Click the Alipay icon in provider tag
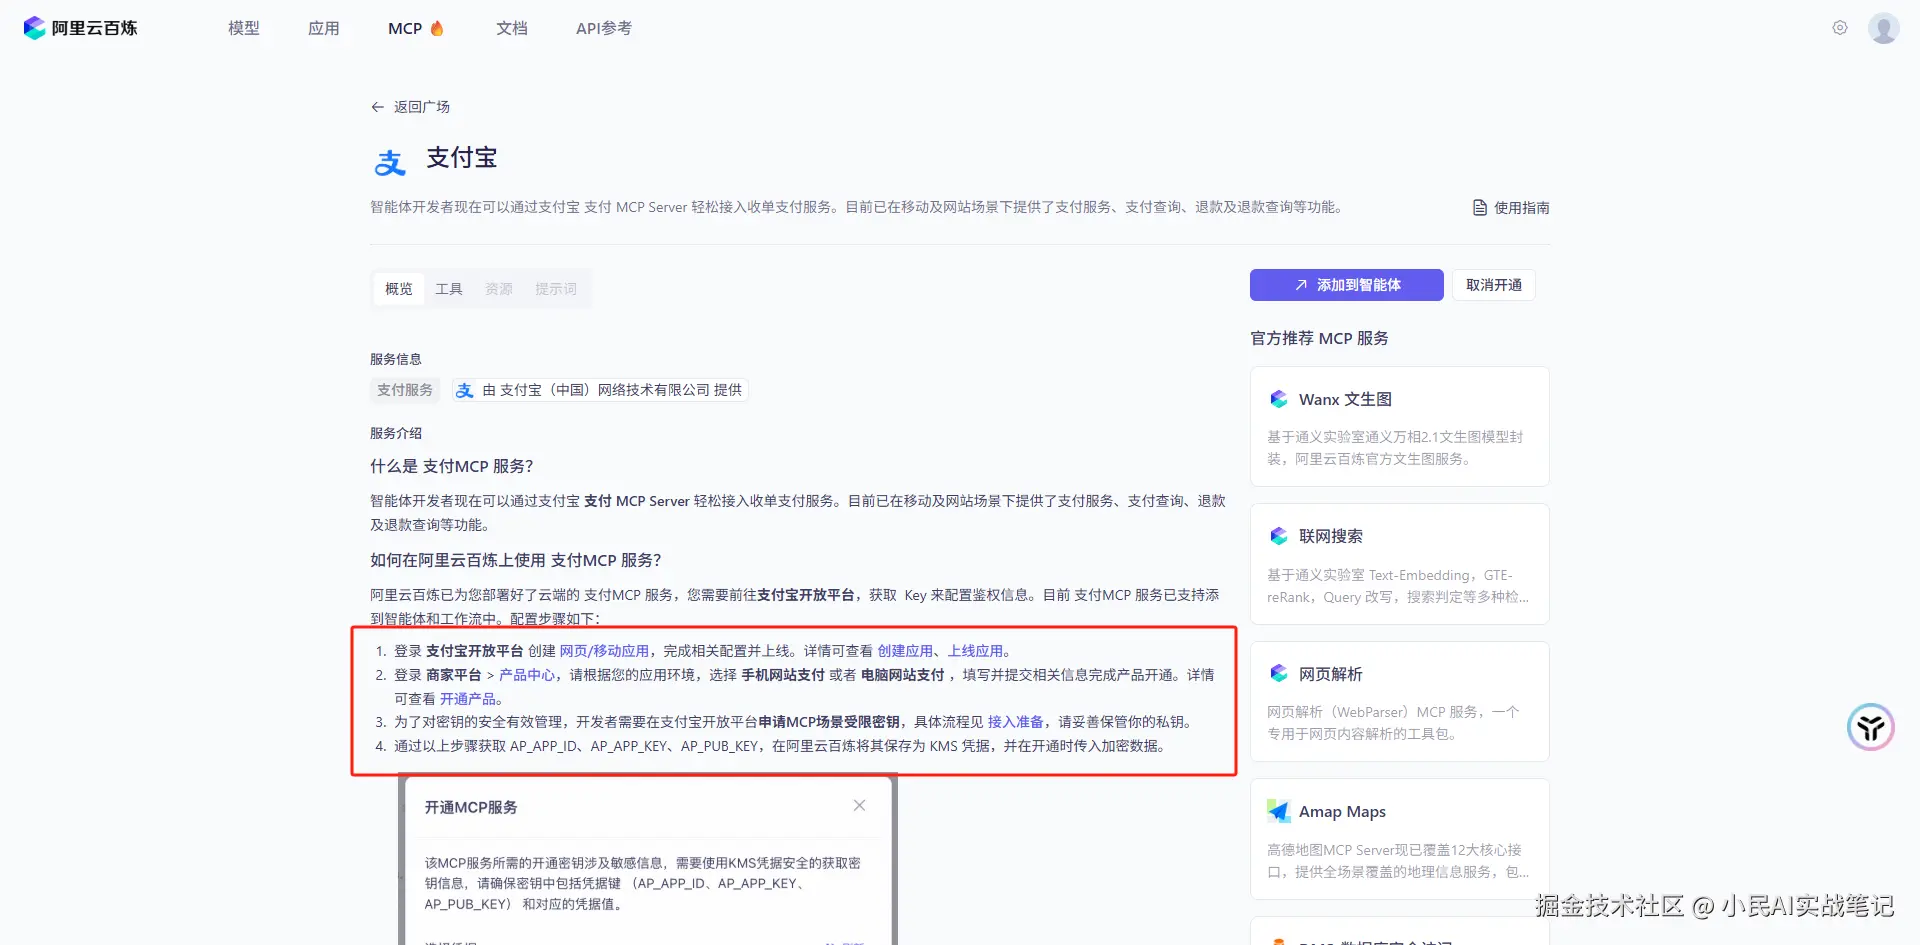The width and height of the screenshot is (1920, 945). [x=465, y=390]
